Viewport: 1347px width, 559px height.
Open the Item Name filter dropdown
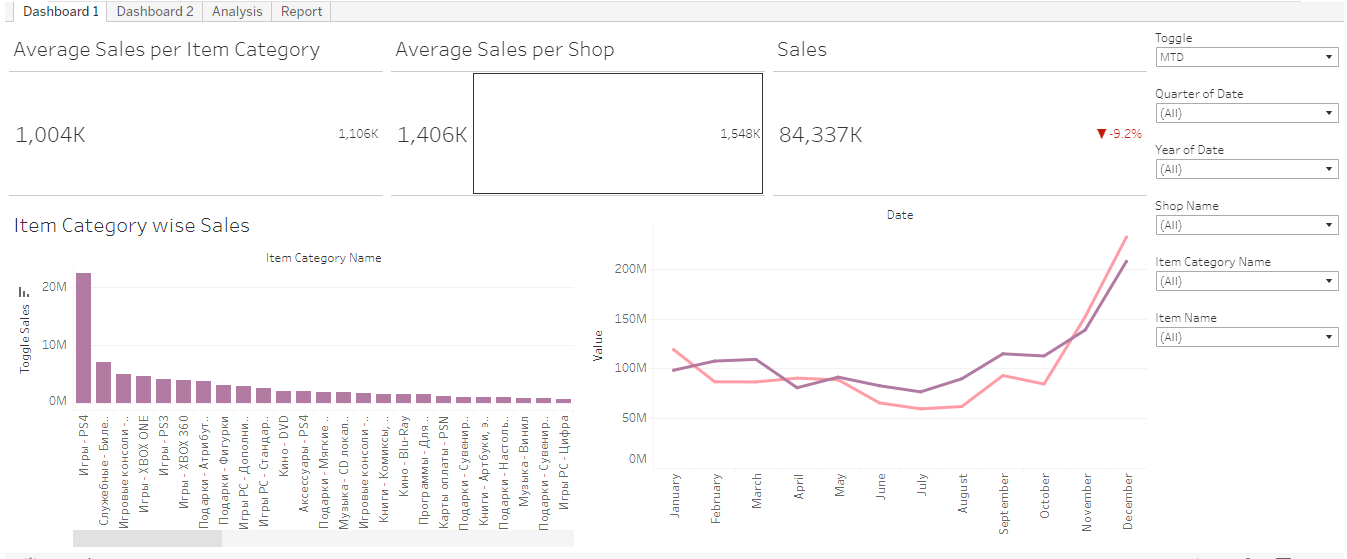click(1246, 337)
